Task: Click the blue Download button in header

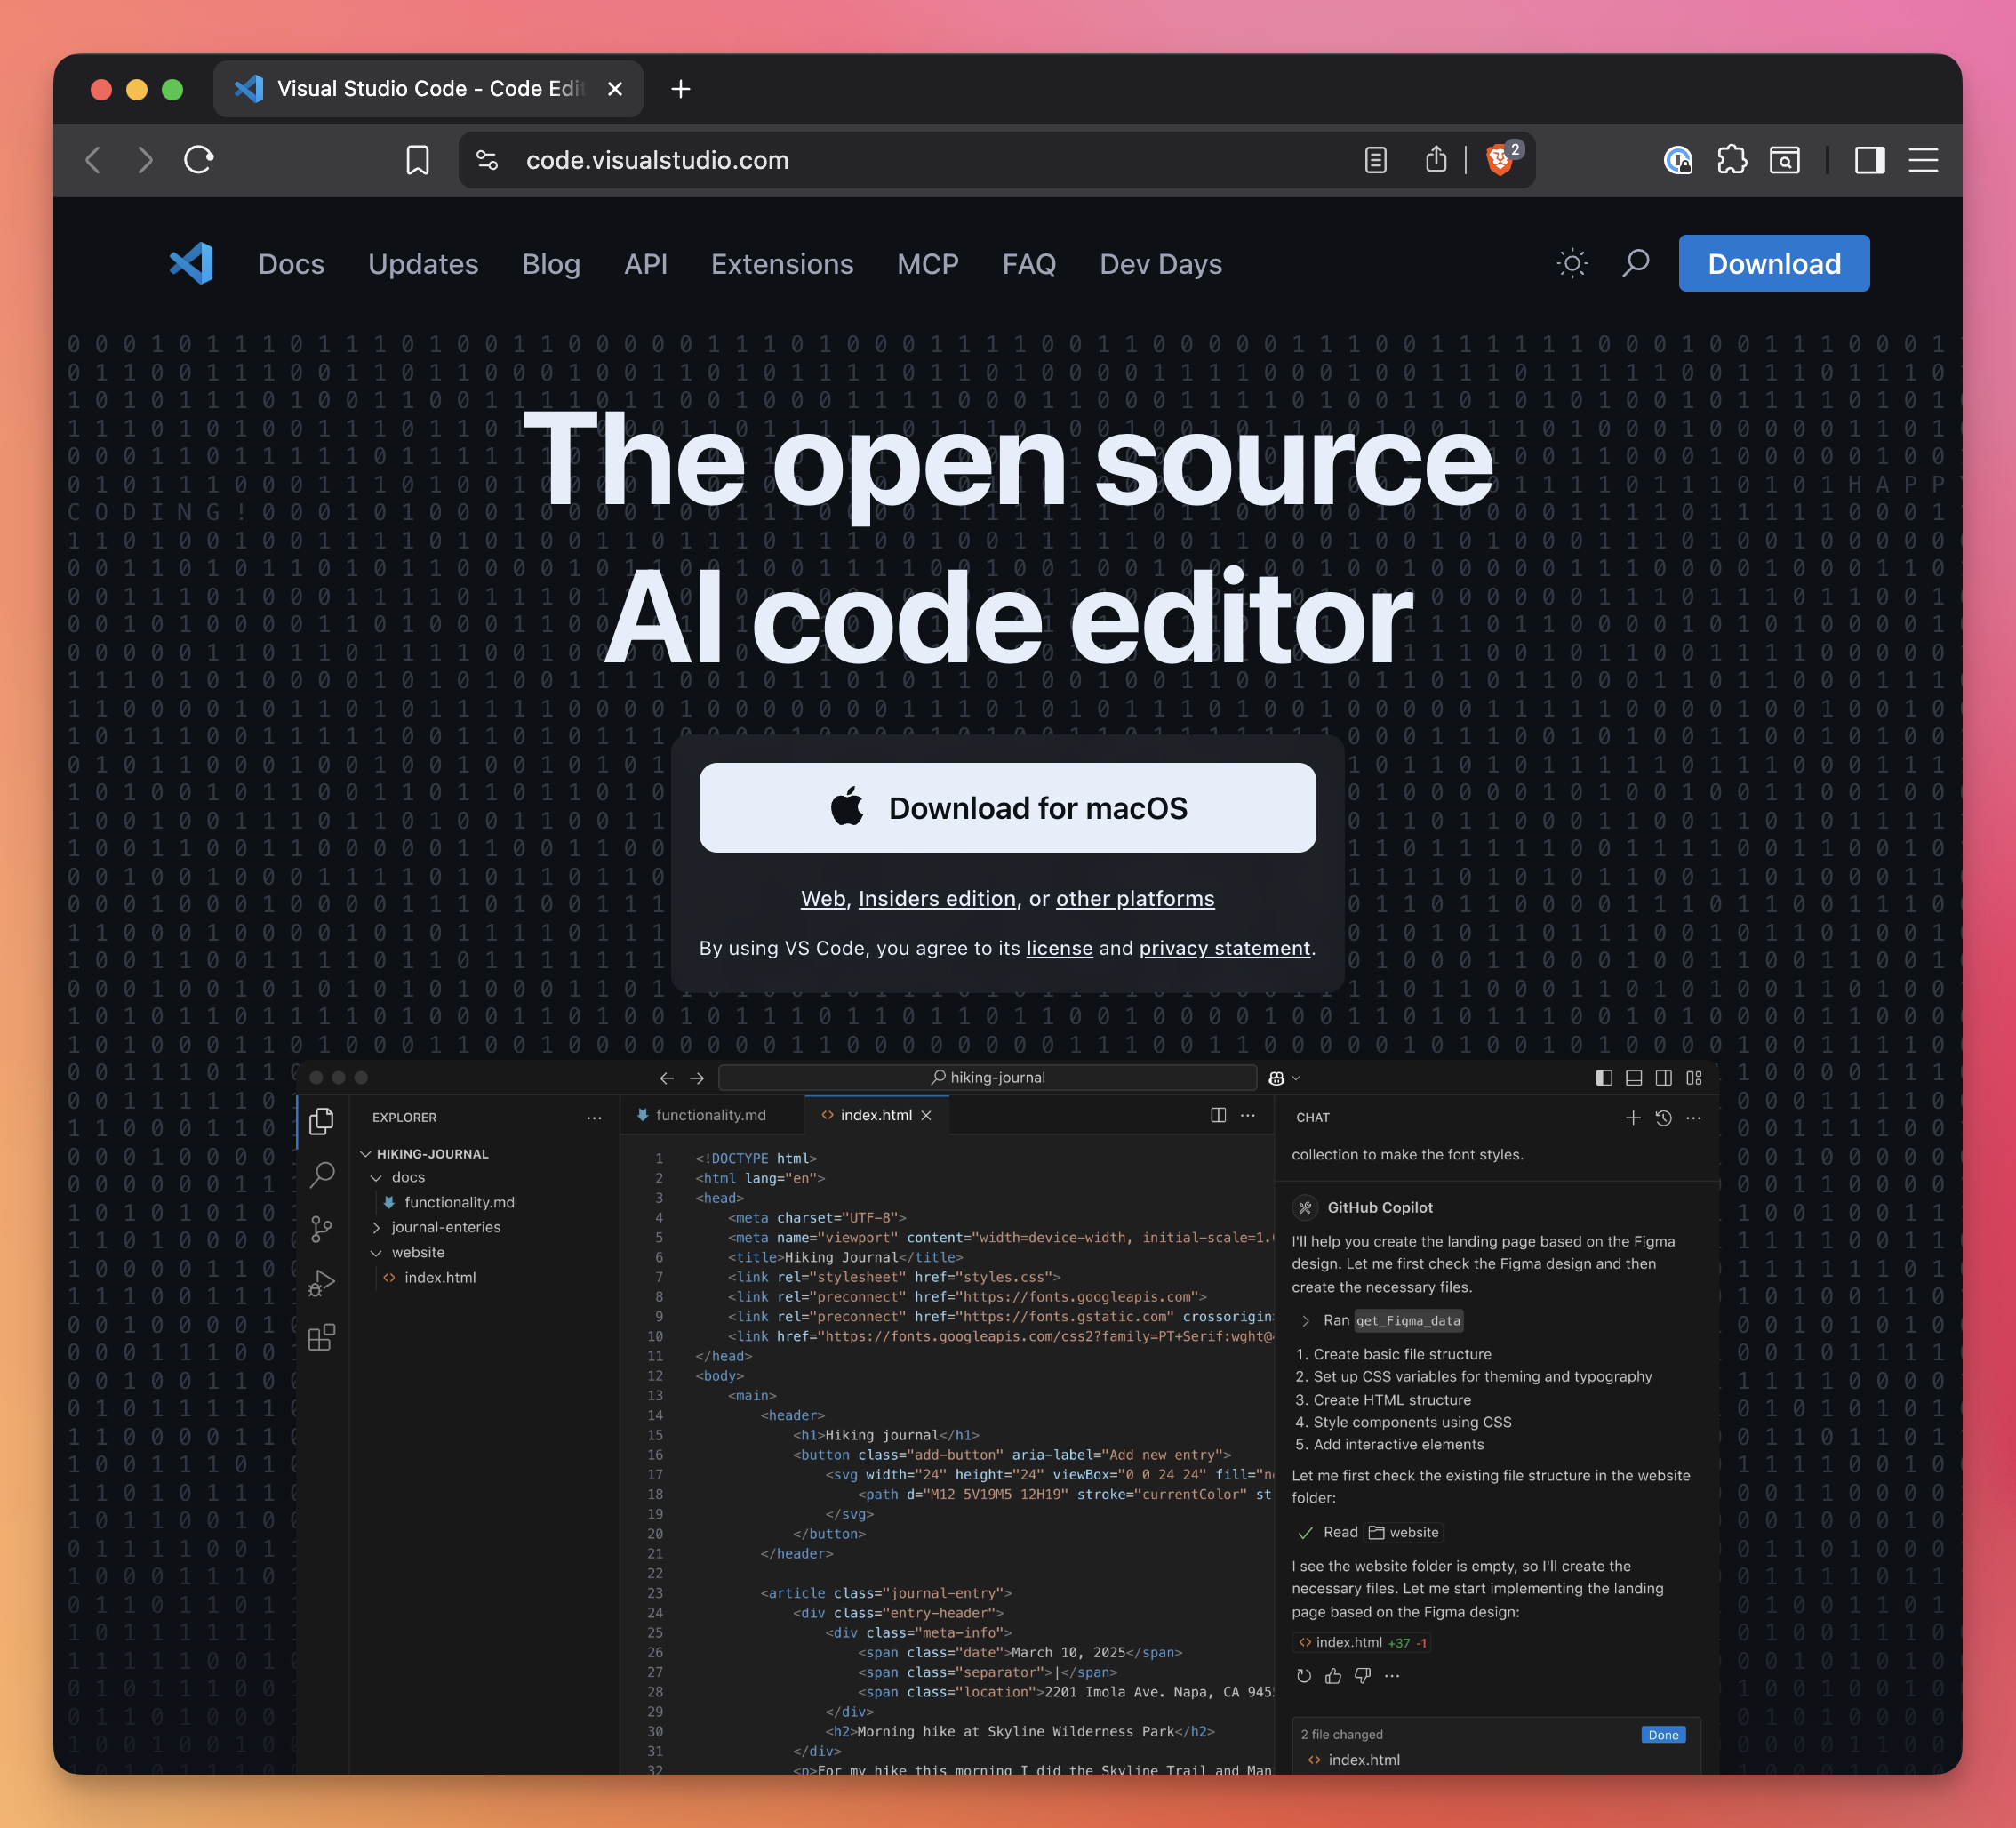Action: (x=1774, y=263)
